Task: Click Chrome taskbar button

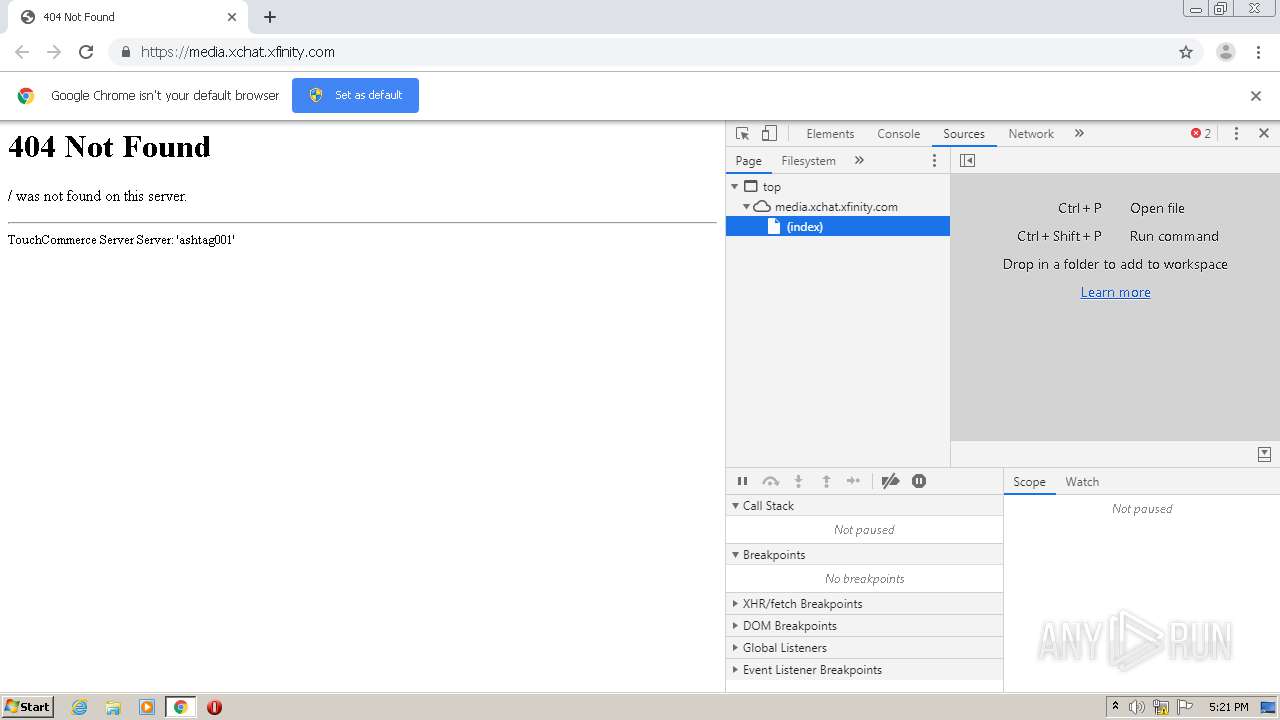Action: 180,707
